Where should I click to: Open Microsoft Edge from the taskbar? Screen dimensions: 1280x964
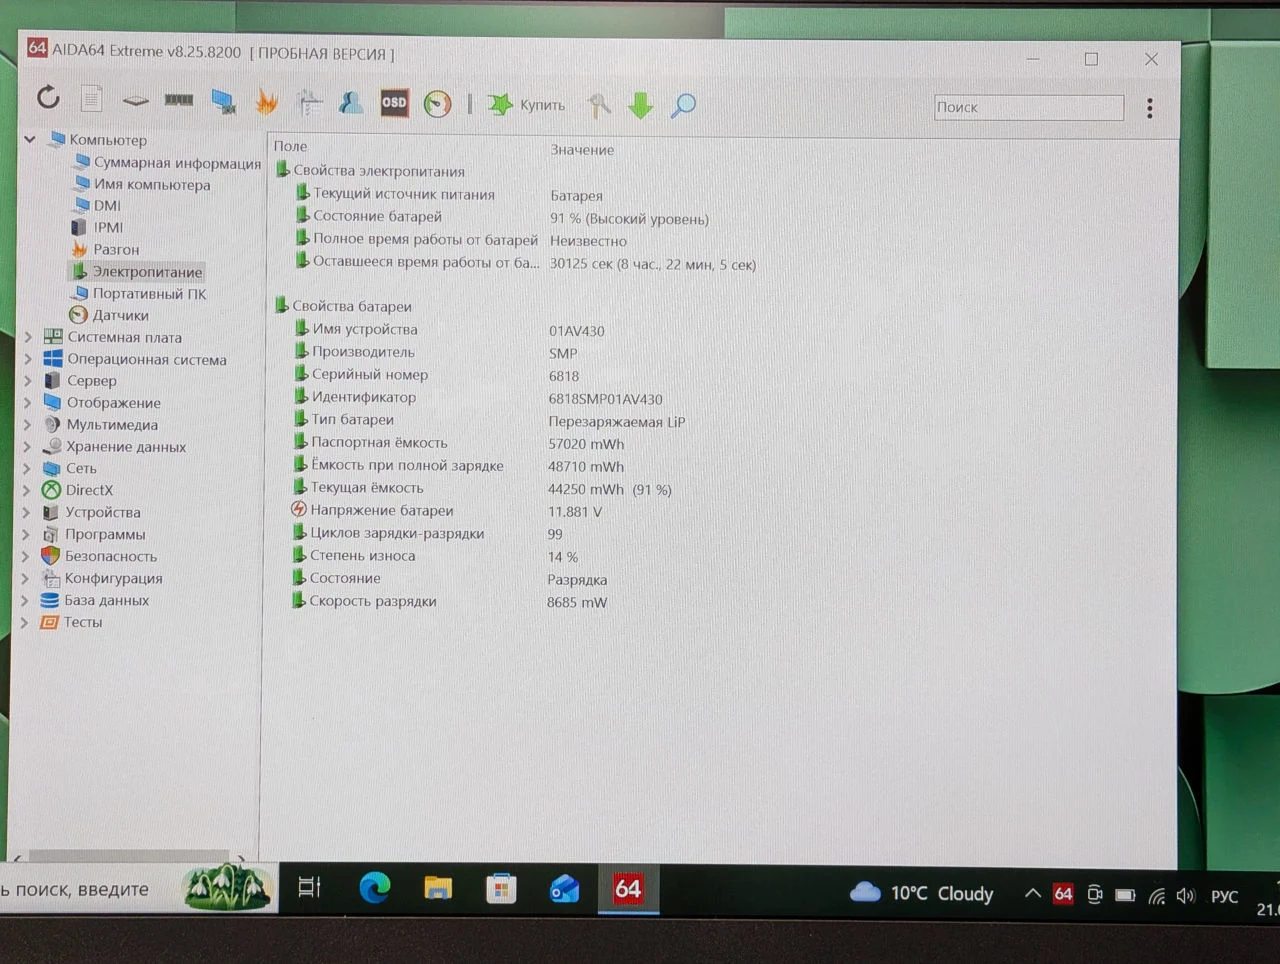(x=375, y=887)
